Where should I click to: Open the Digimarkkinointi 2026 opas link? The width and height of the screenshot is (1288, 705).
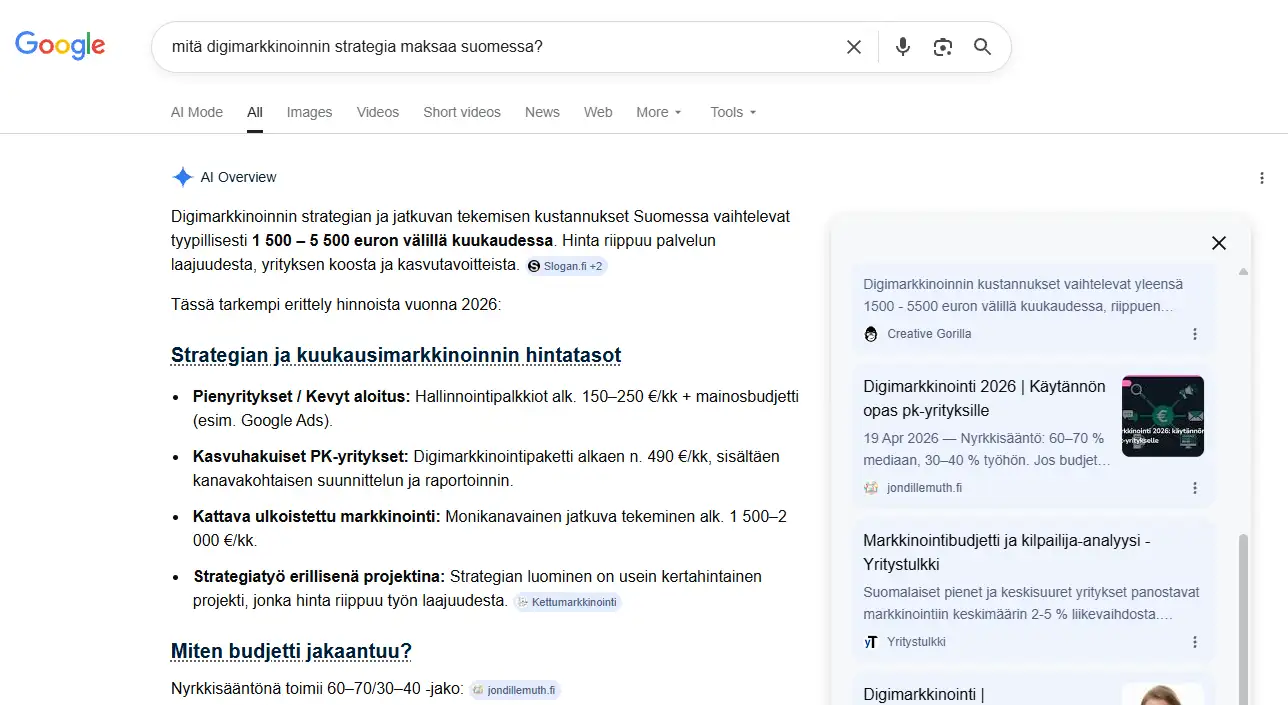pos(983,398)
